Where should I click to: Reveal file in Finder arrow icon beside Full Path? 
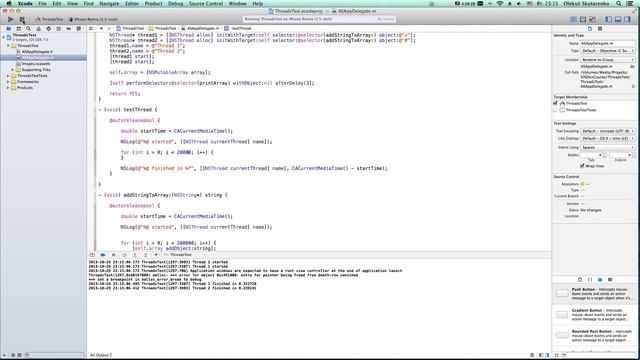pos(633,87)
